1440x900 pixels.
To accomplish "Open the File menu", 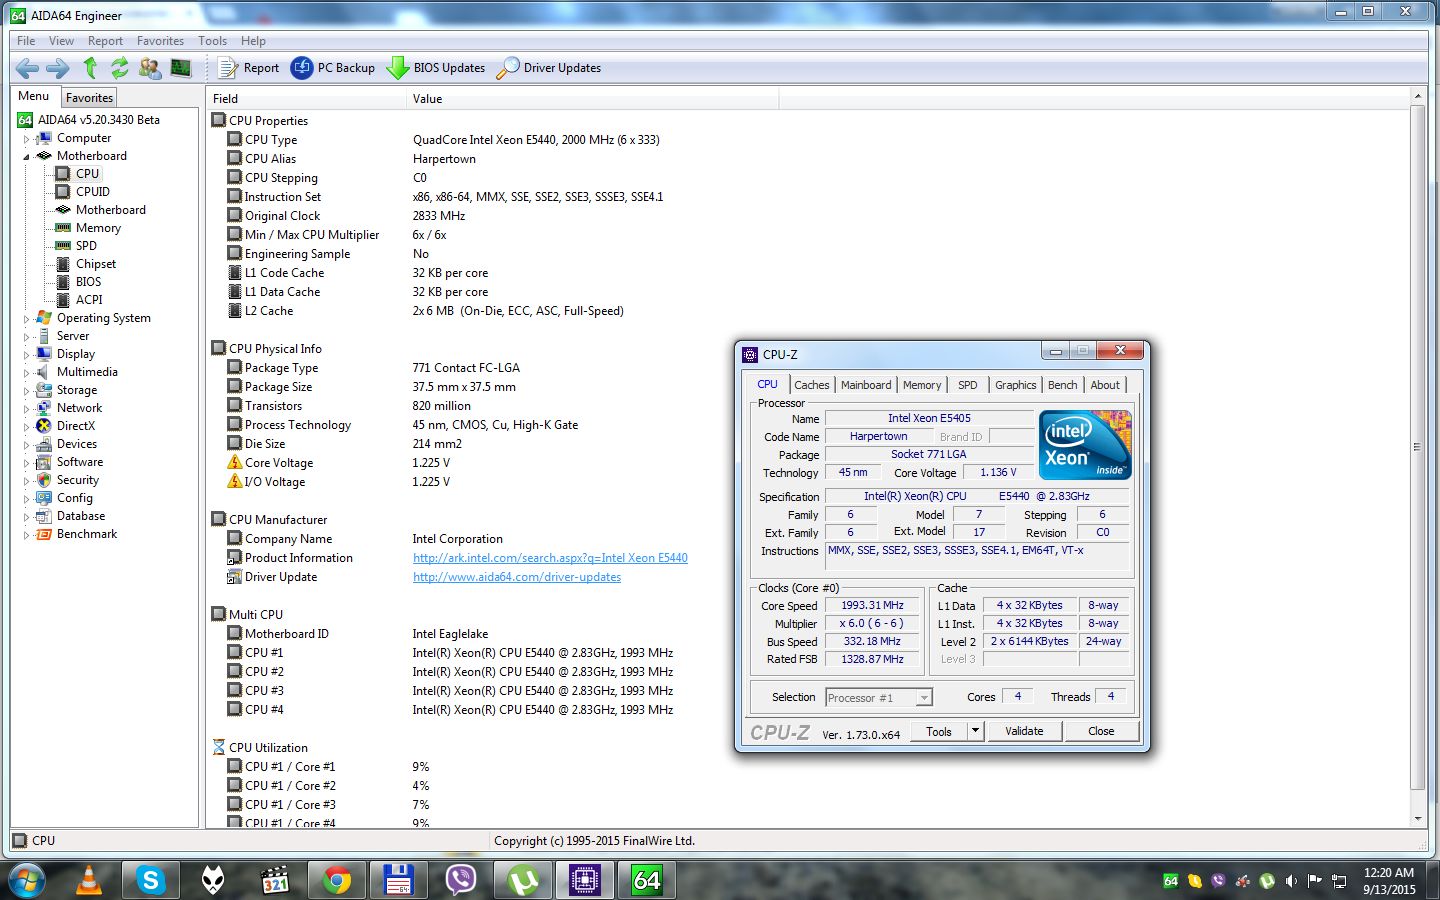I will [x=26, y=41].
